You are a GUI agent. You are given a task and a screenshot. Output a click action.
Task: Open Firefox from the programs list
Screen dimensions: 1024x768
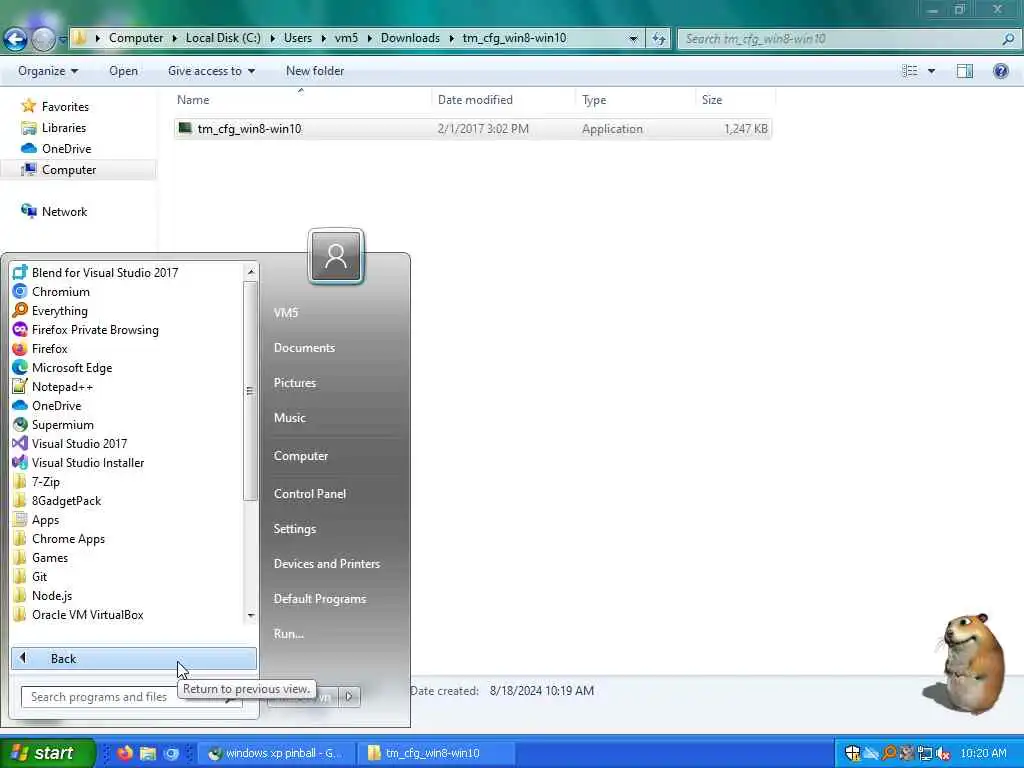[50, 348]
